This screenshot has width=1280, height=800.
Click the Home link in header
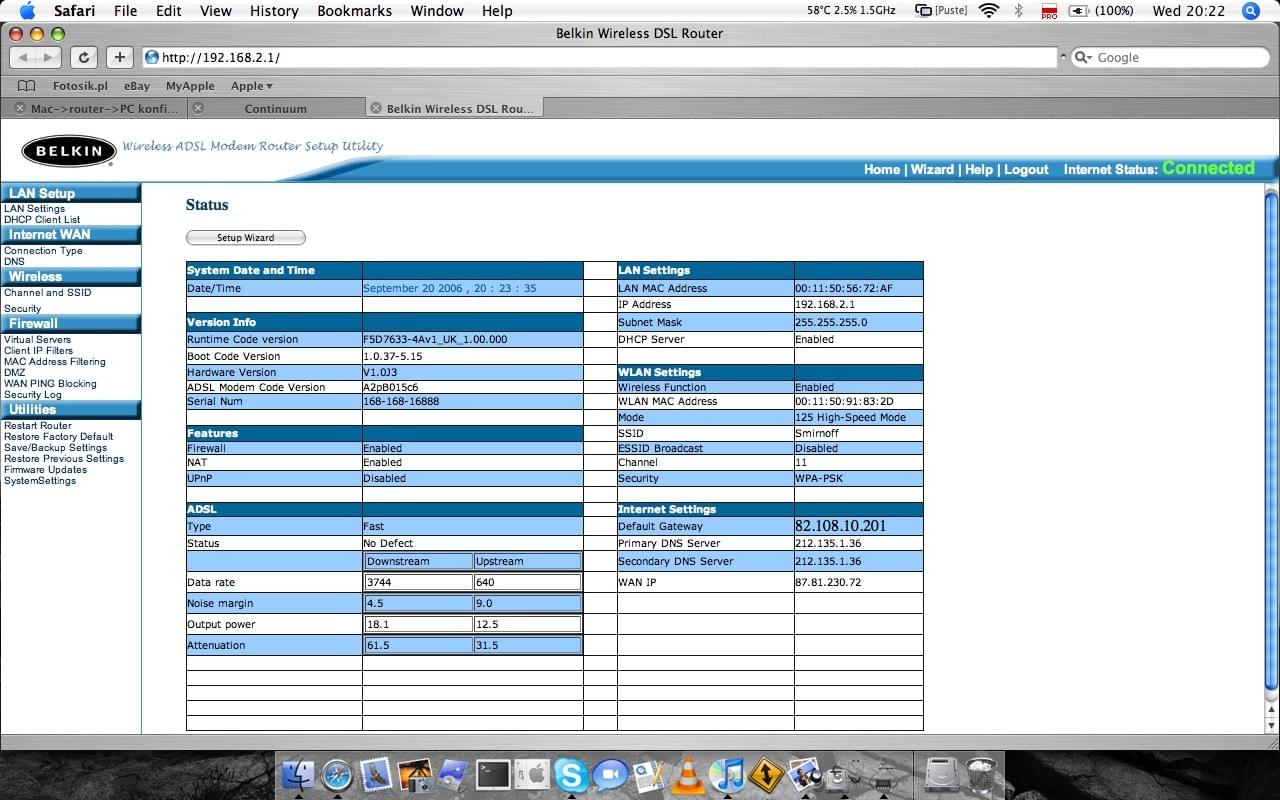(x=882, y=170)
